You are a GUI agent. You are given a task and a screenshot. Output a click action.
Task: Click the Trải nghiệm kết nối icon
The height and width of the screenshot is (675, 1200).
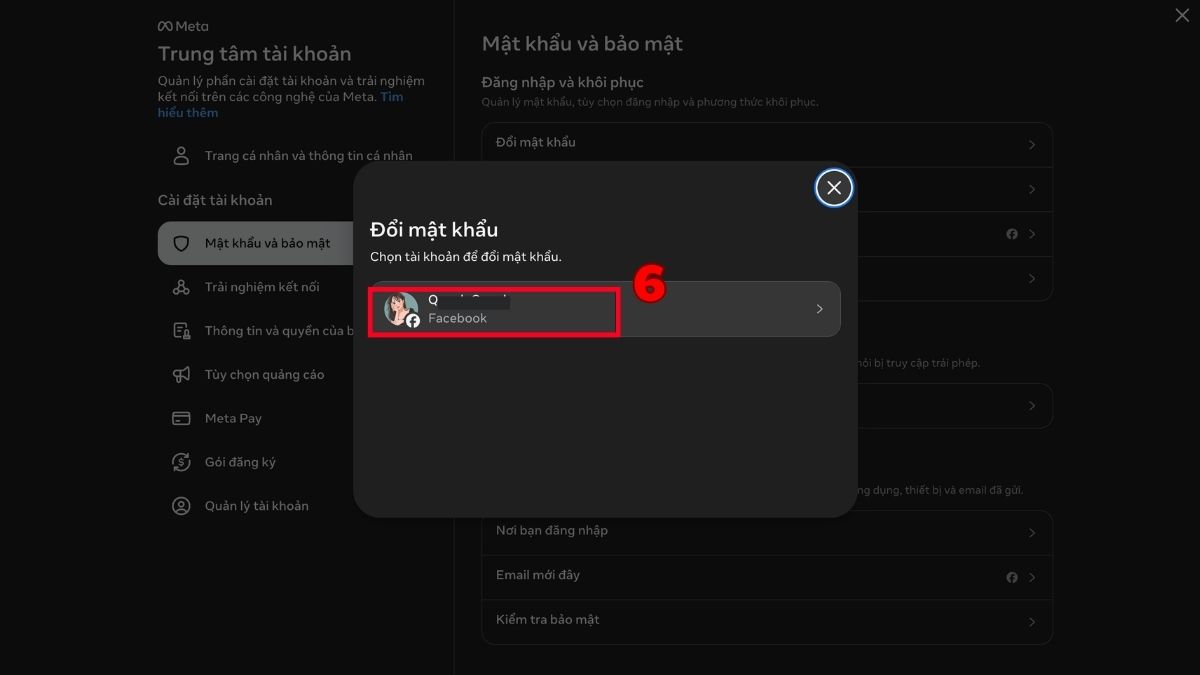181,287
